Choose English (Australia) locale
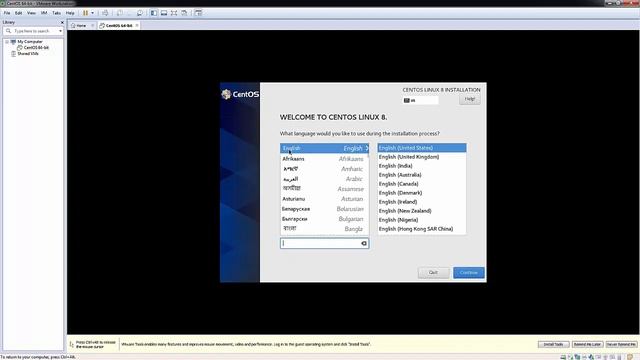This screenshot has height=360, width=640. 422,175
